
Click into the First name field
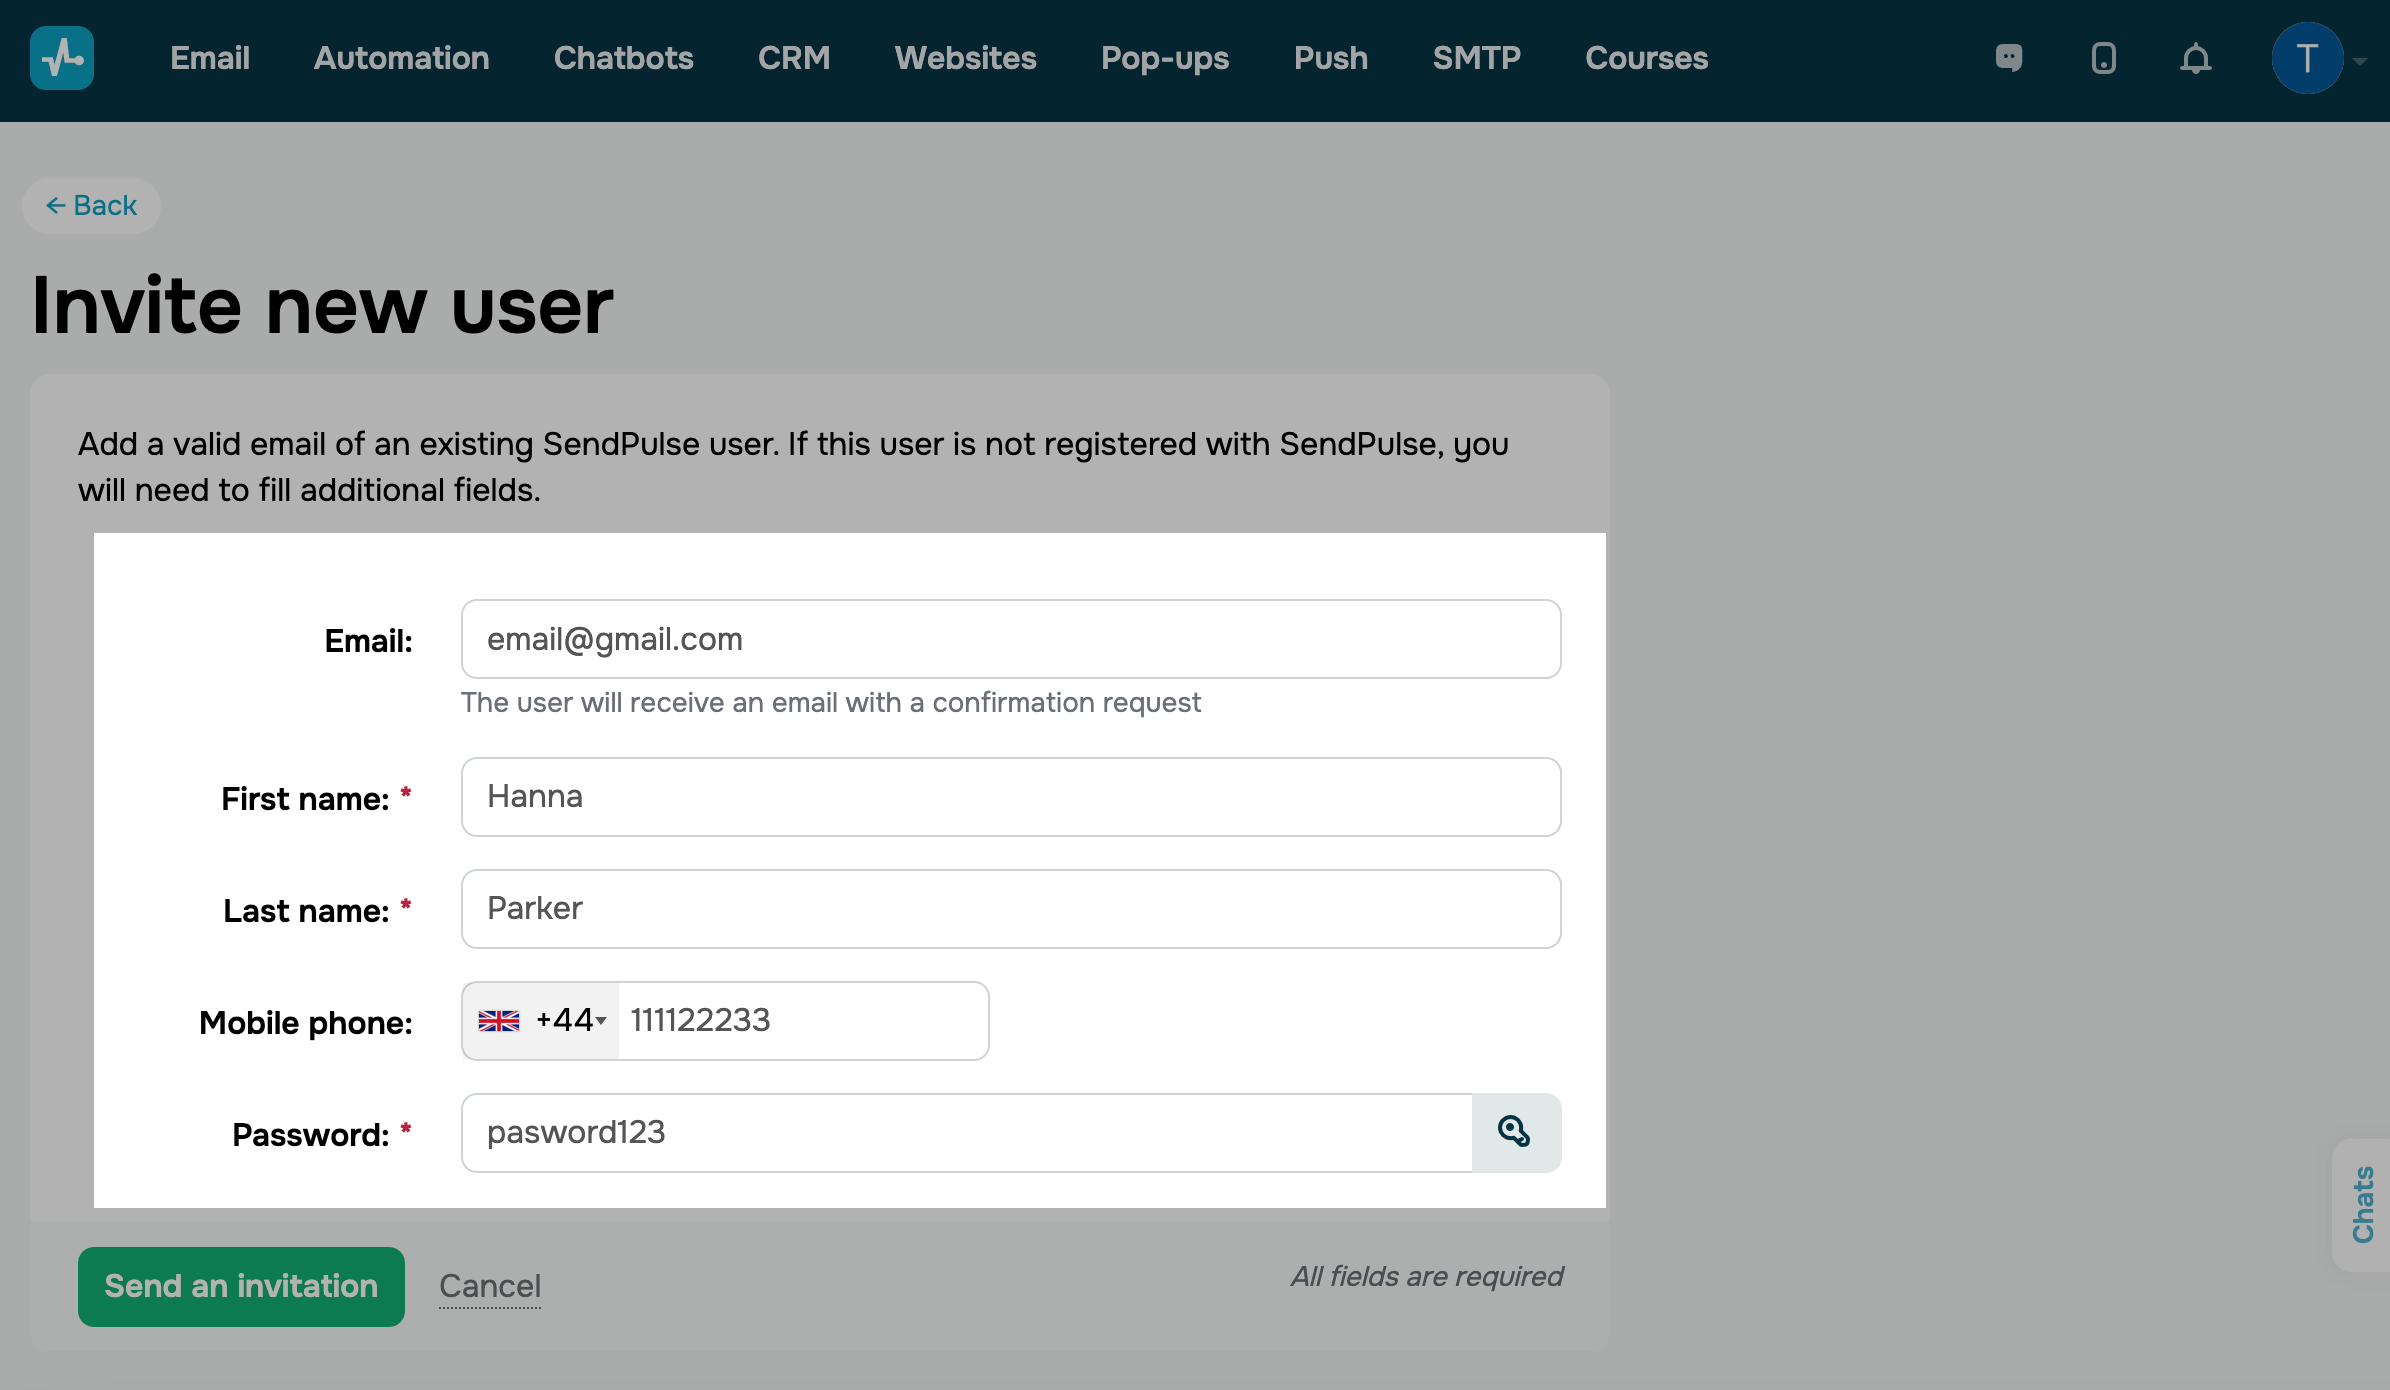tap(1010, 797)
